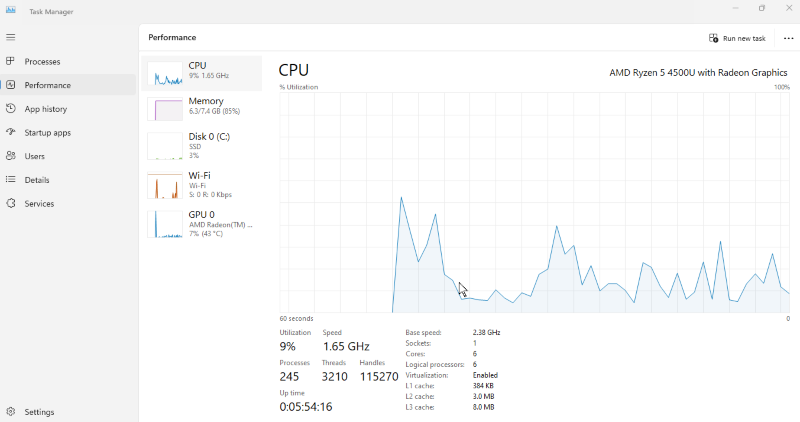Screen dimensions: 800x422
Task: Click the Details list icon
Action: (x=10, y=180)
